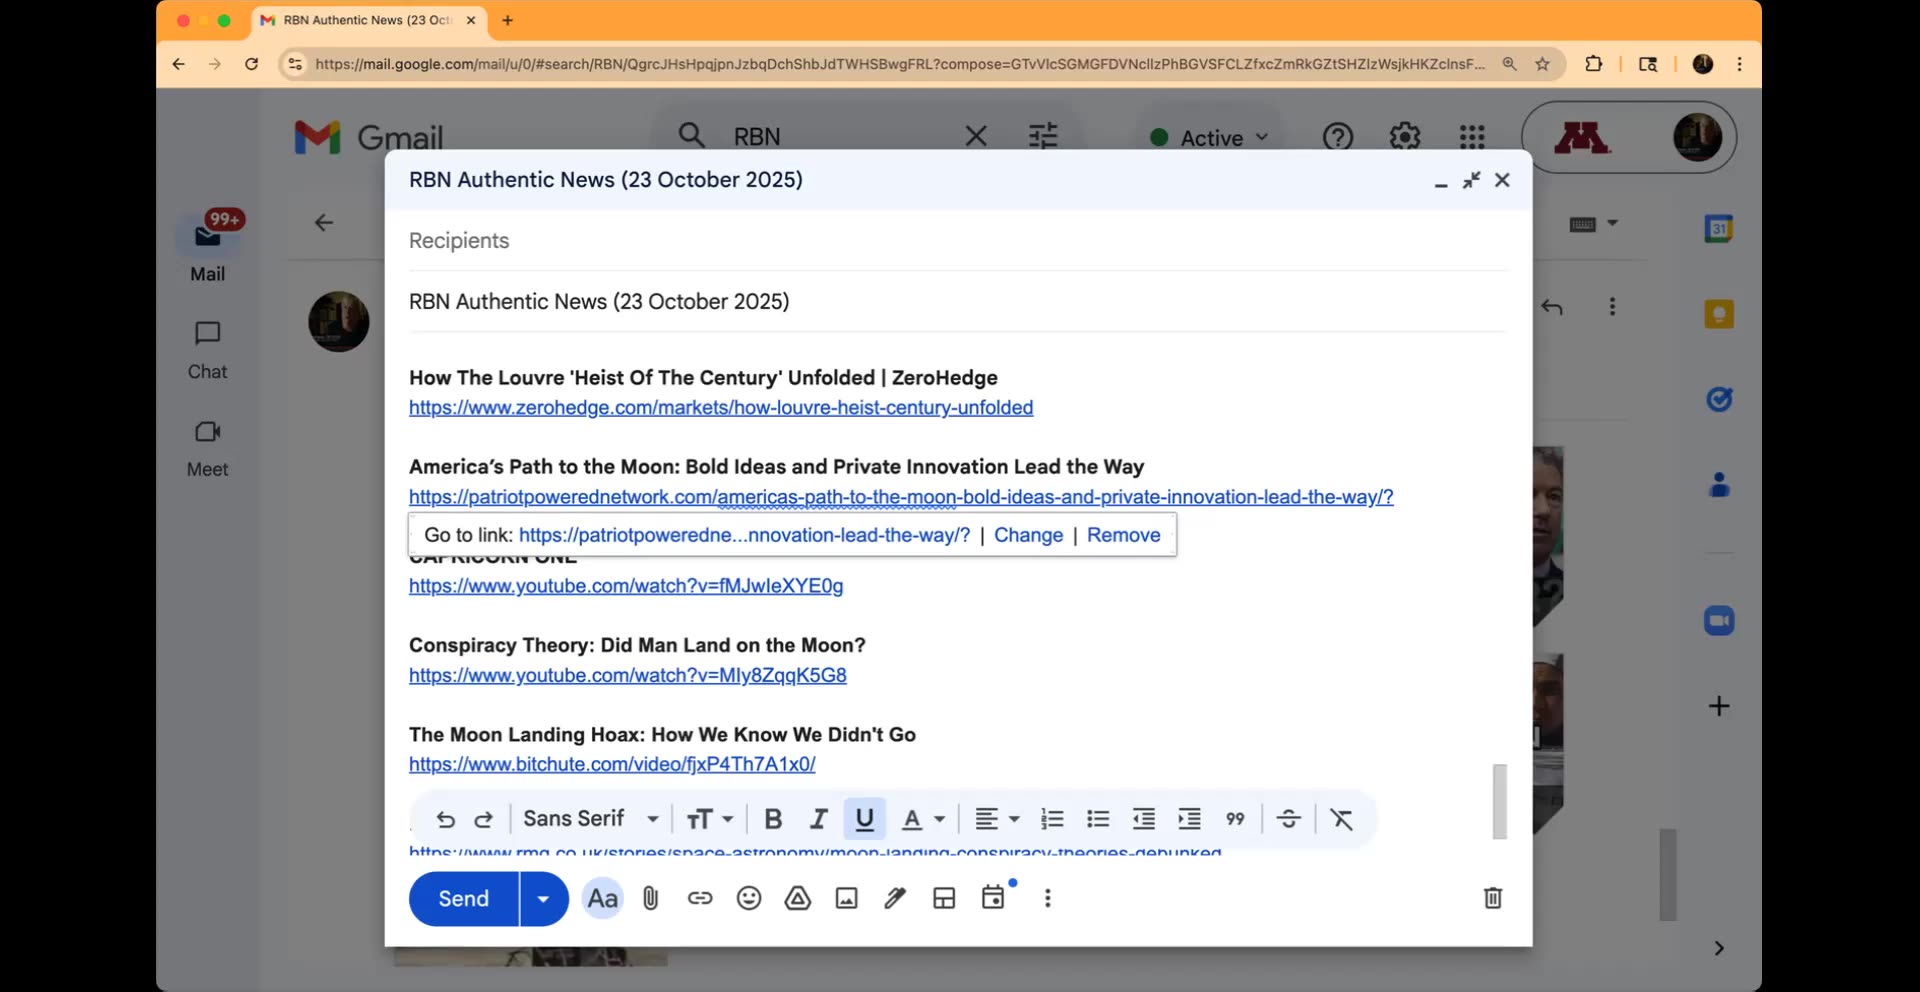
Task: Open compose more options menu
Action: tap(1048, 899)
